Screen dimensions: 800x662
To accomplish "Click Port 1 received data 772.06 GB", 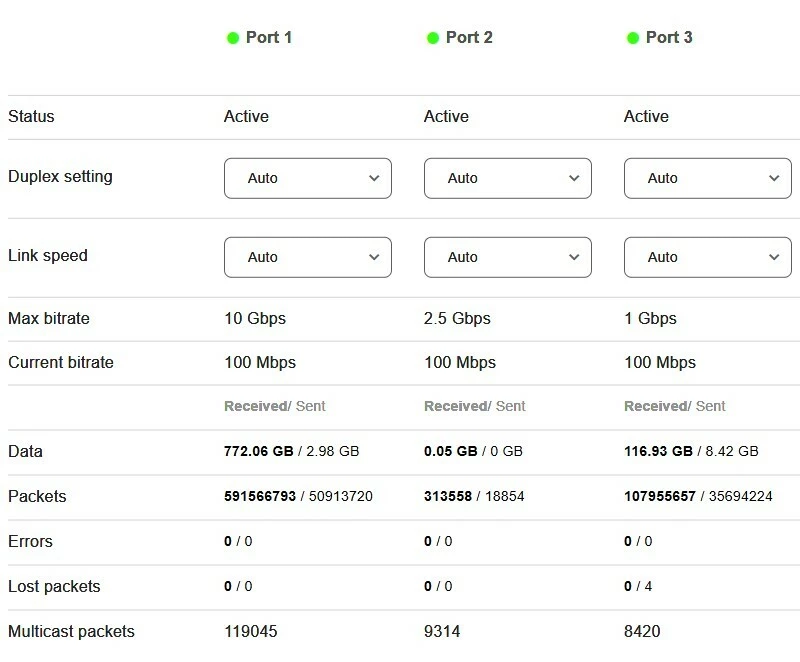I will tap(258, 451).
